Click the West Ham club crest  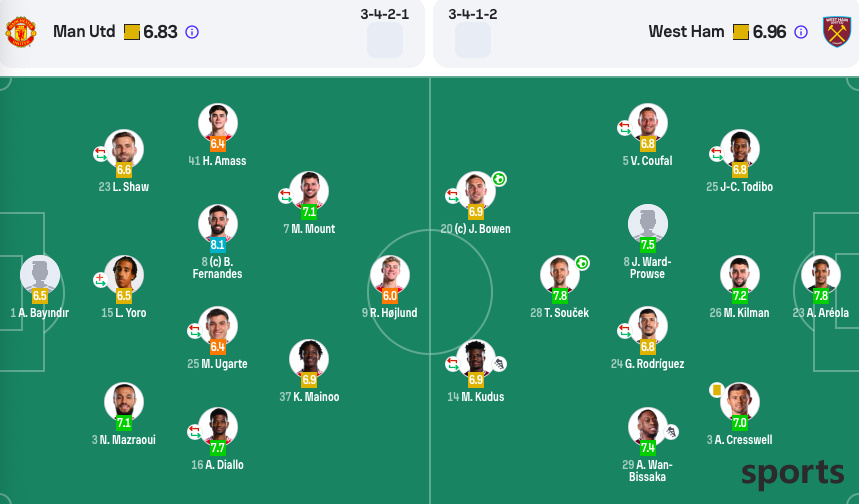[x=837, y=32]
